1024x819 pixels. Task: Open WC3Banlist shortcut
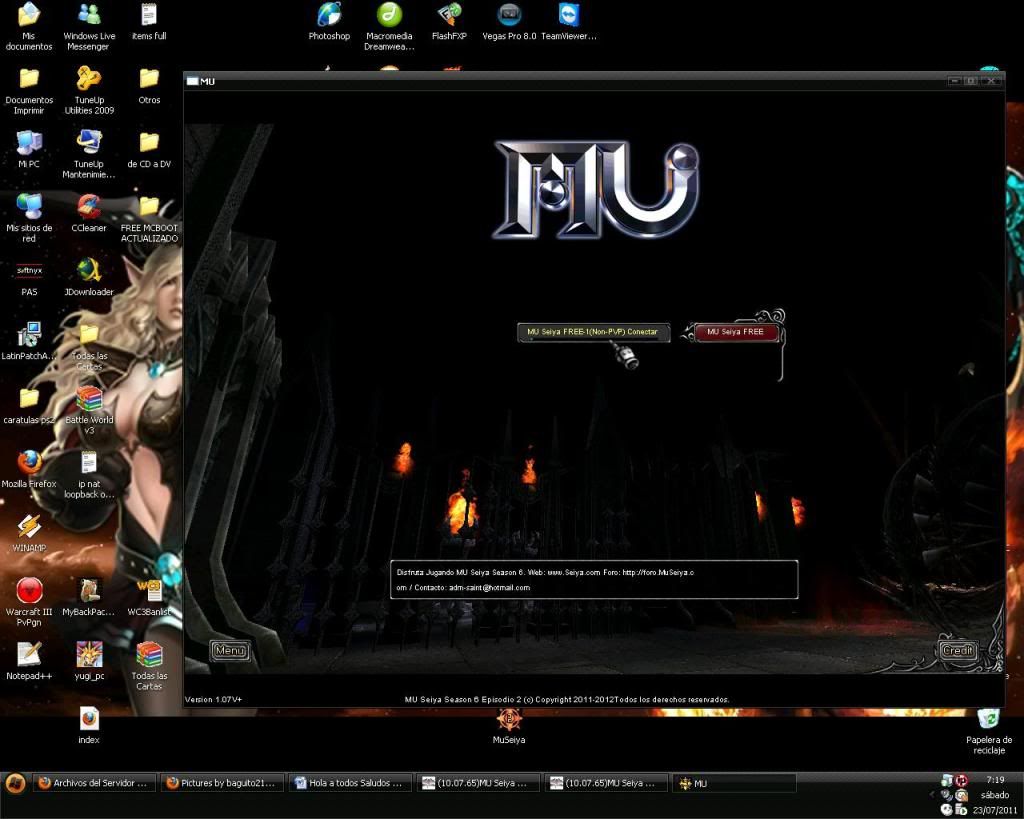149,598
